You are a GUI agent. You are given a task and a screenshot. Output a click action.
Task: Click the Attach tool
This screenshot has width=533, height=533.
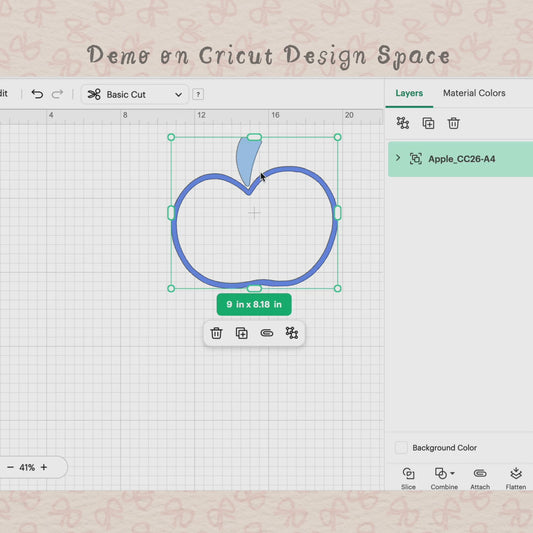[480, 478]
